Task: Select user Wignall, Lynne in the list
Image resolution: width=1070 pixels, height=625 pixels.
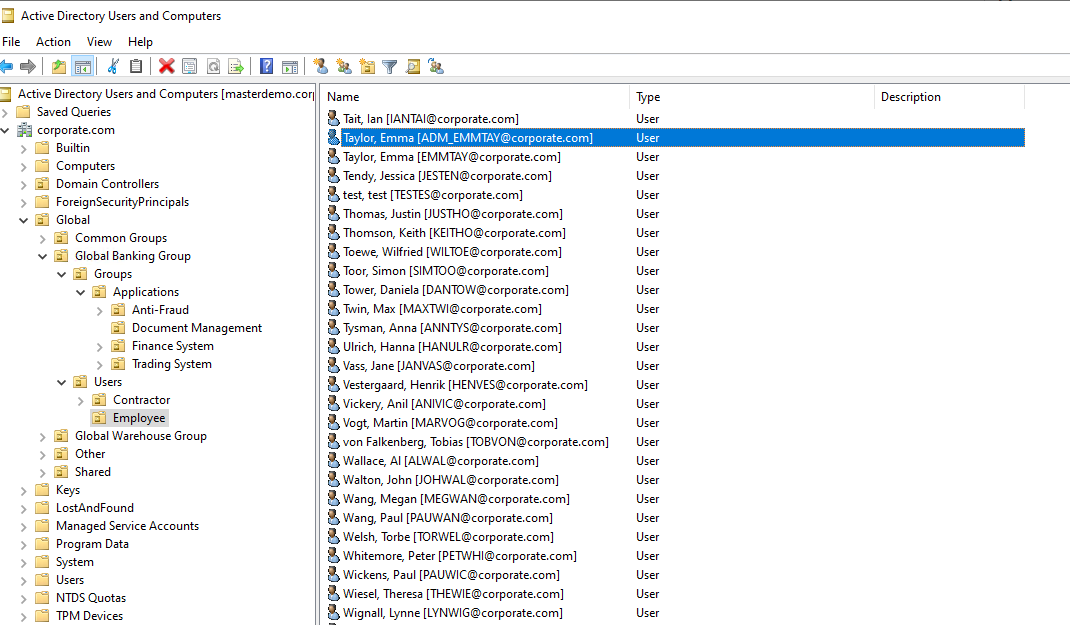Action: (452, 613)
